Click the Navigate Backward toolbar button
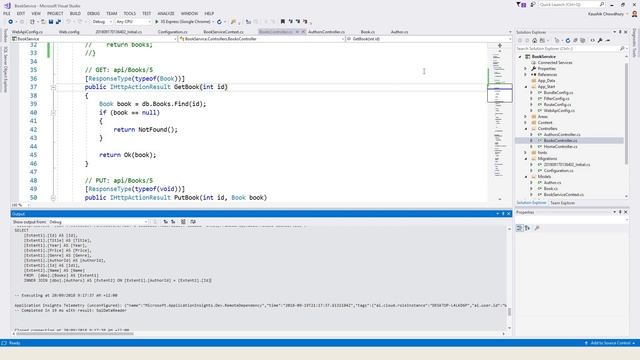The height and width of the screenshot is (360, 640). [x=11, y=22]
